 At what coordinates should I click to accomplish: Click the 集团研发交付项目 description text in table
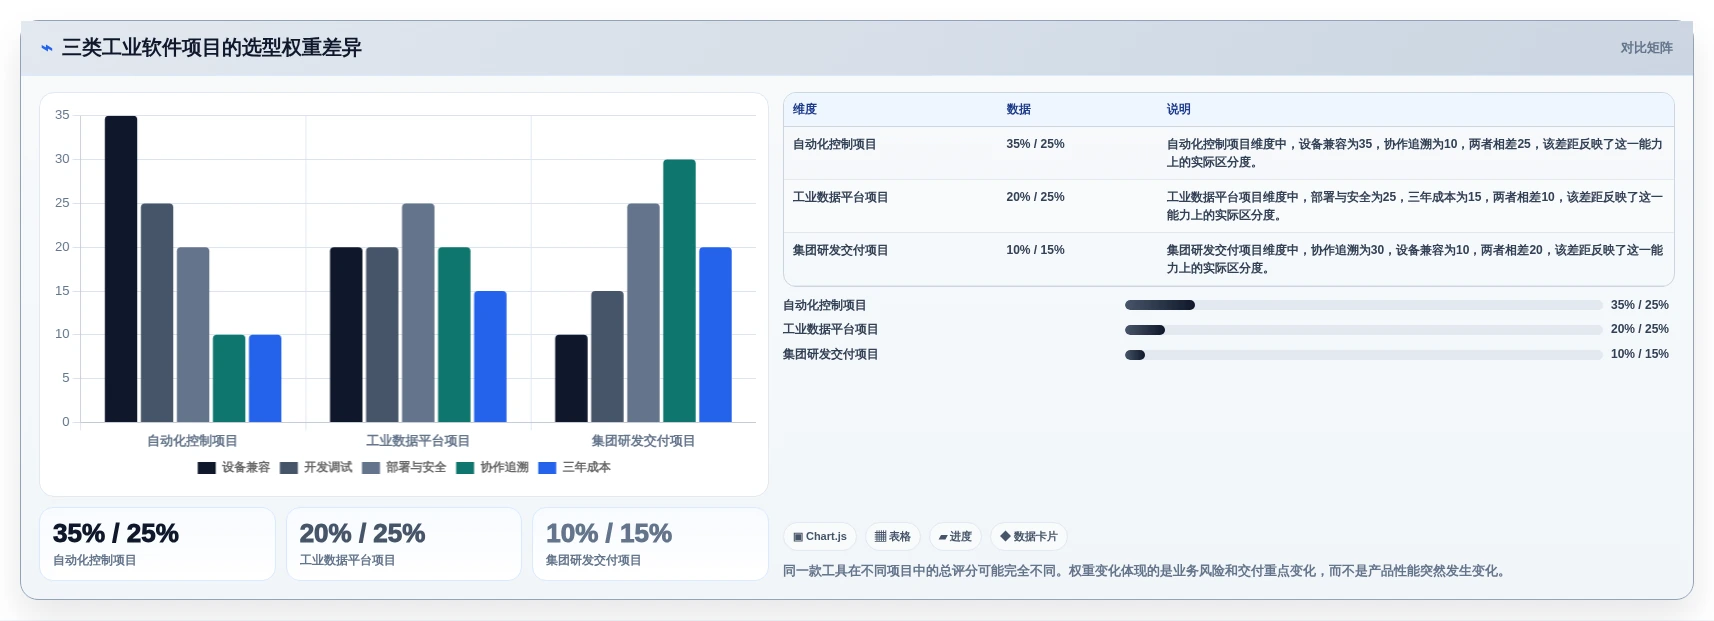coord(1414,259)
